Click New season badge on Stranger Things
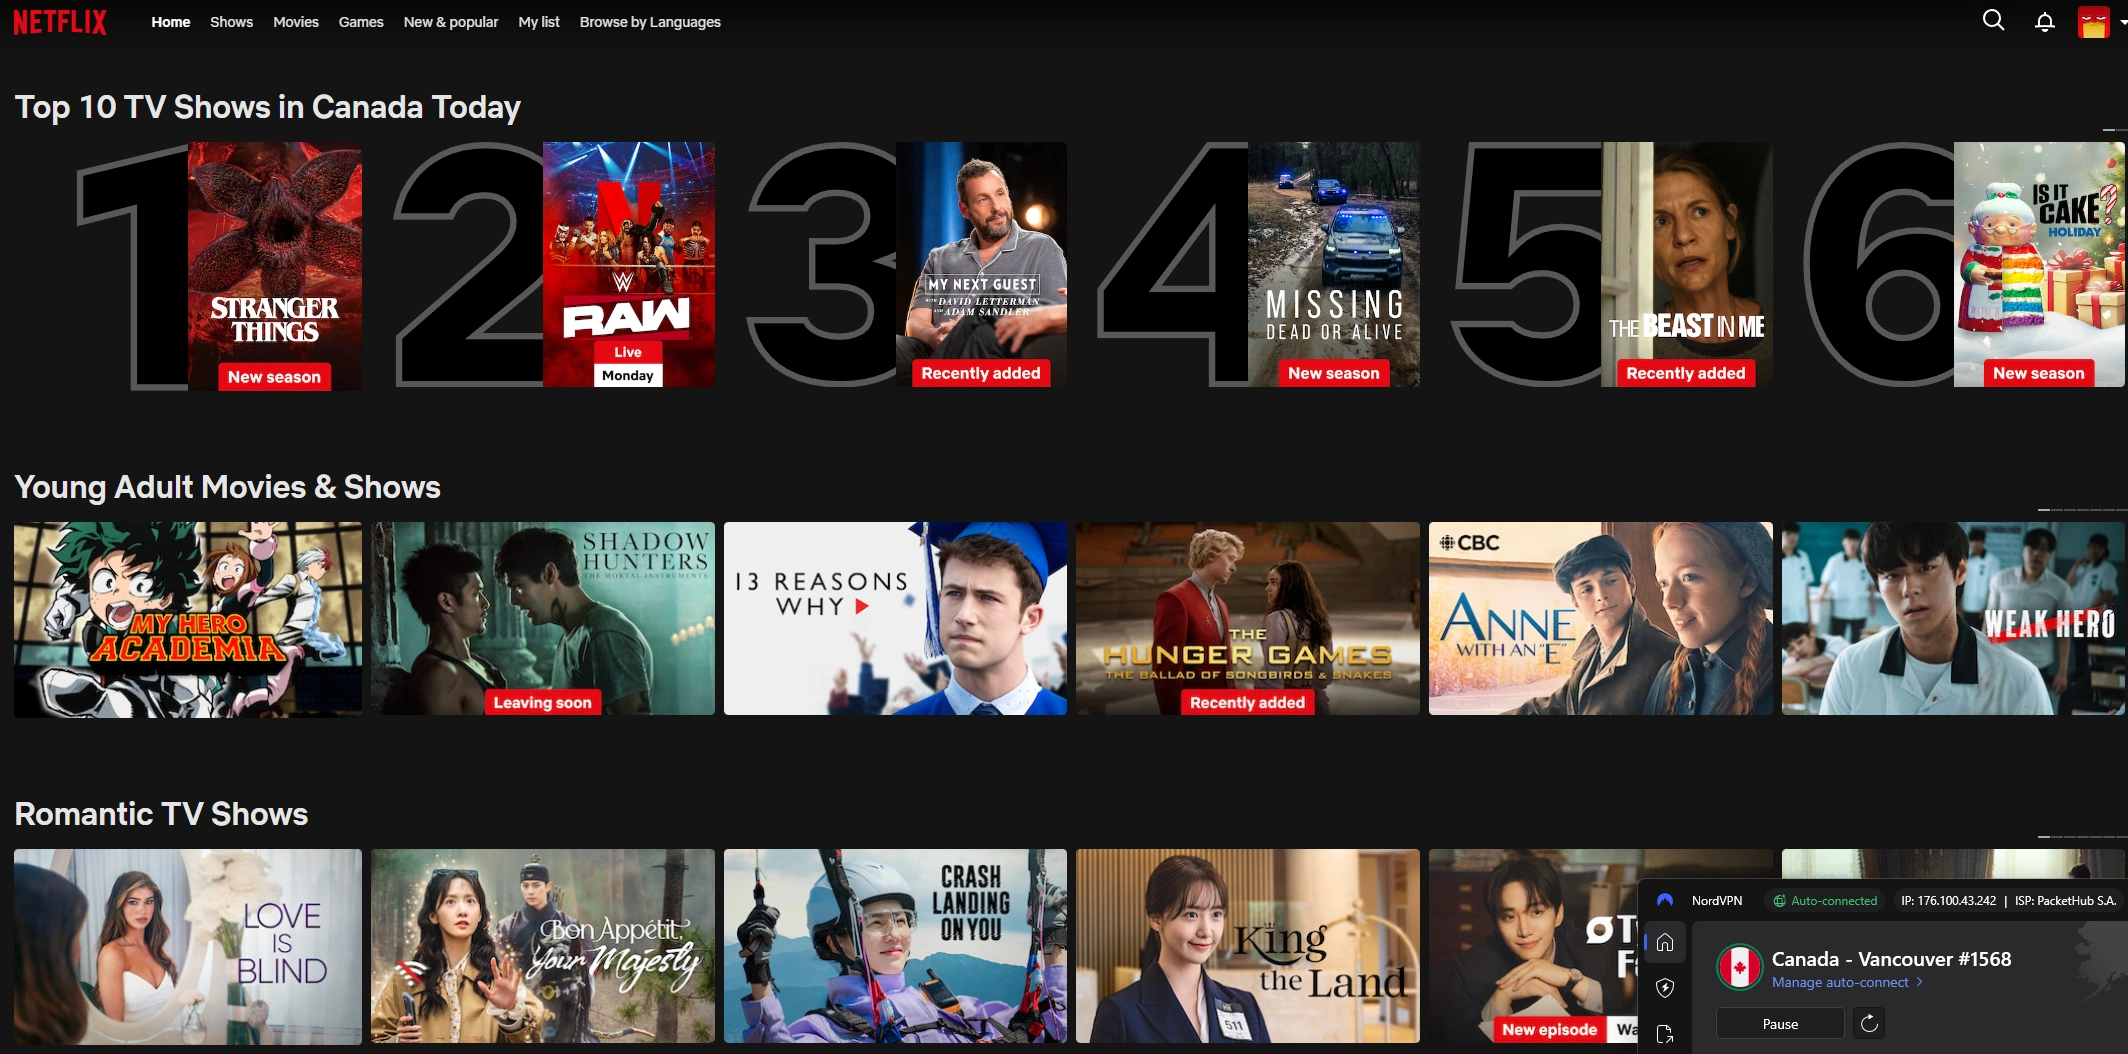Image resolution: width=2128 pixels, height=1054 pixels. pos(274,377)
